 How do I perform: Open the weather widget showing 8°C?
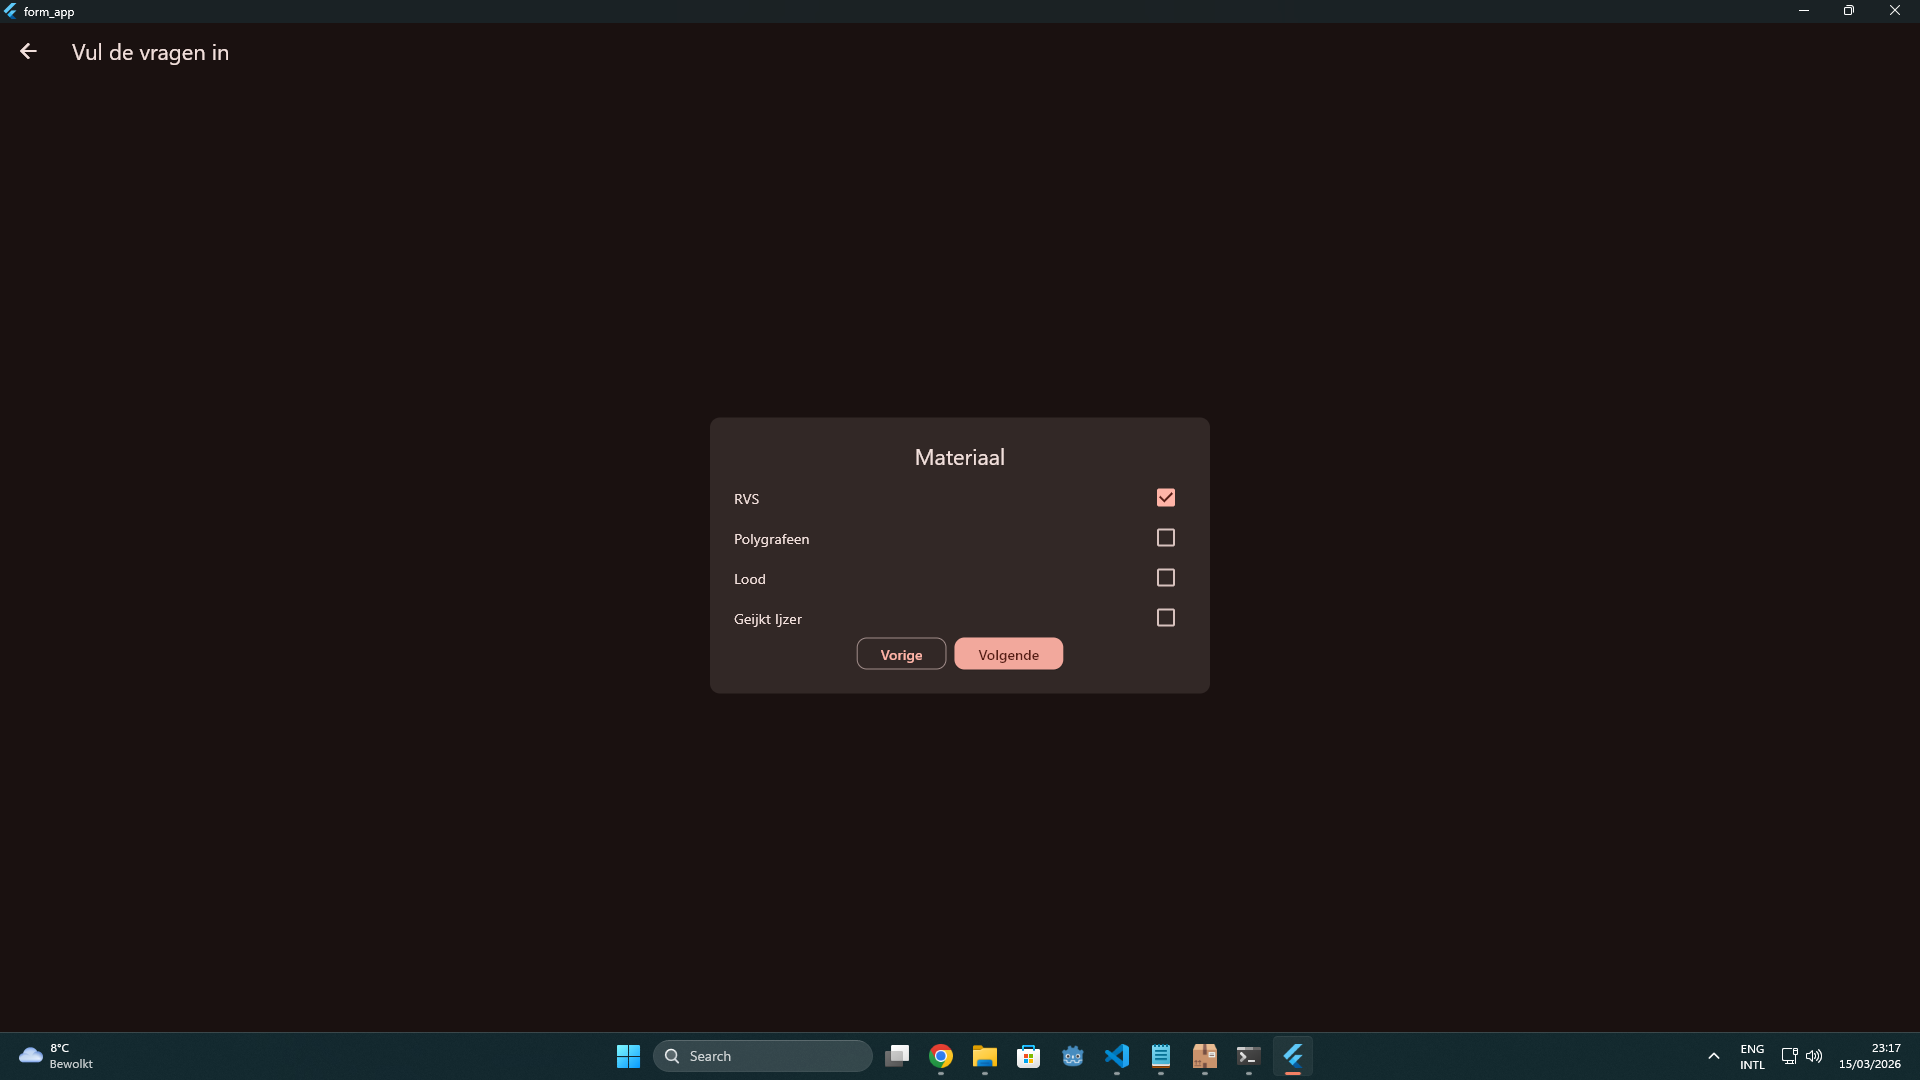click(56, 1056)
